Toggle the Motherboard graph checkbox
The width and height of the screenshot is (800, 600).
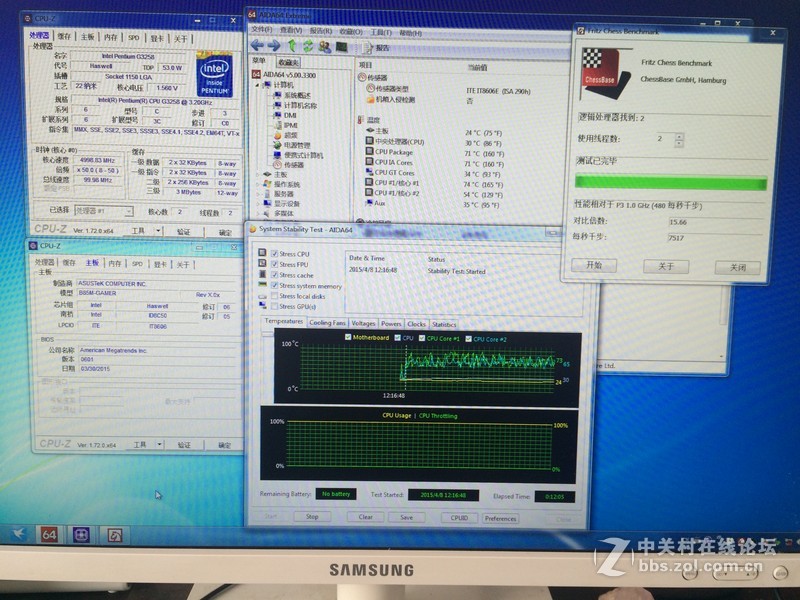(x=348, y=337)
